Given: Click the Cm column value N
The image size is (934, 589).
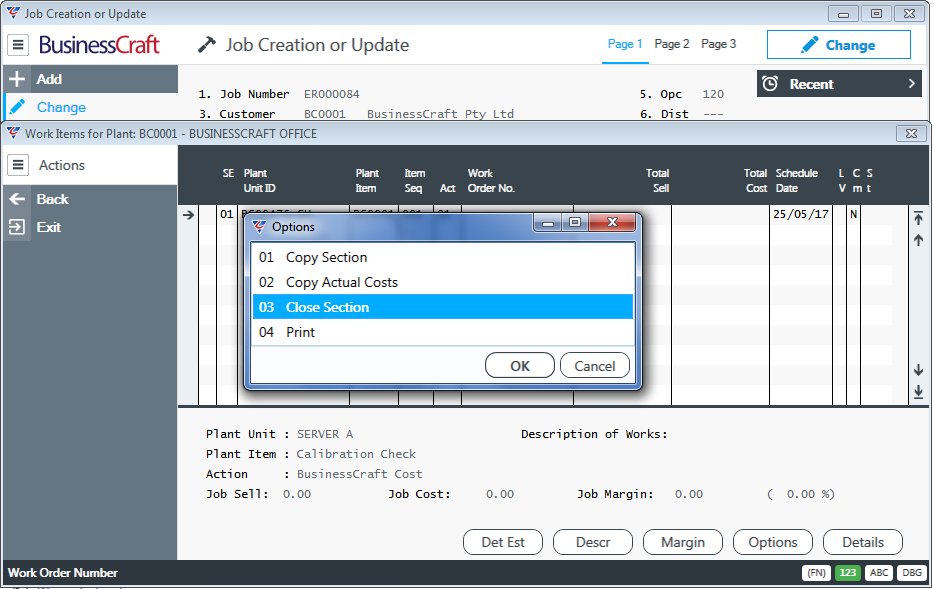Looking at the screenshot, I should click(854, 214).
